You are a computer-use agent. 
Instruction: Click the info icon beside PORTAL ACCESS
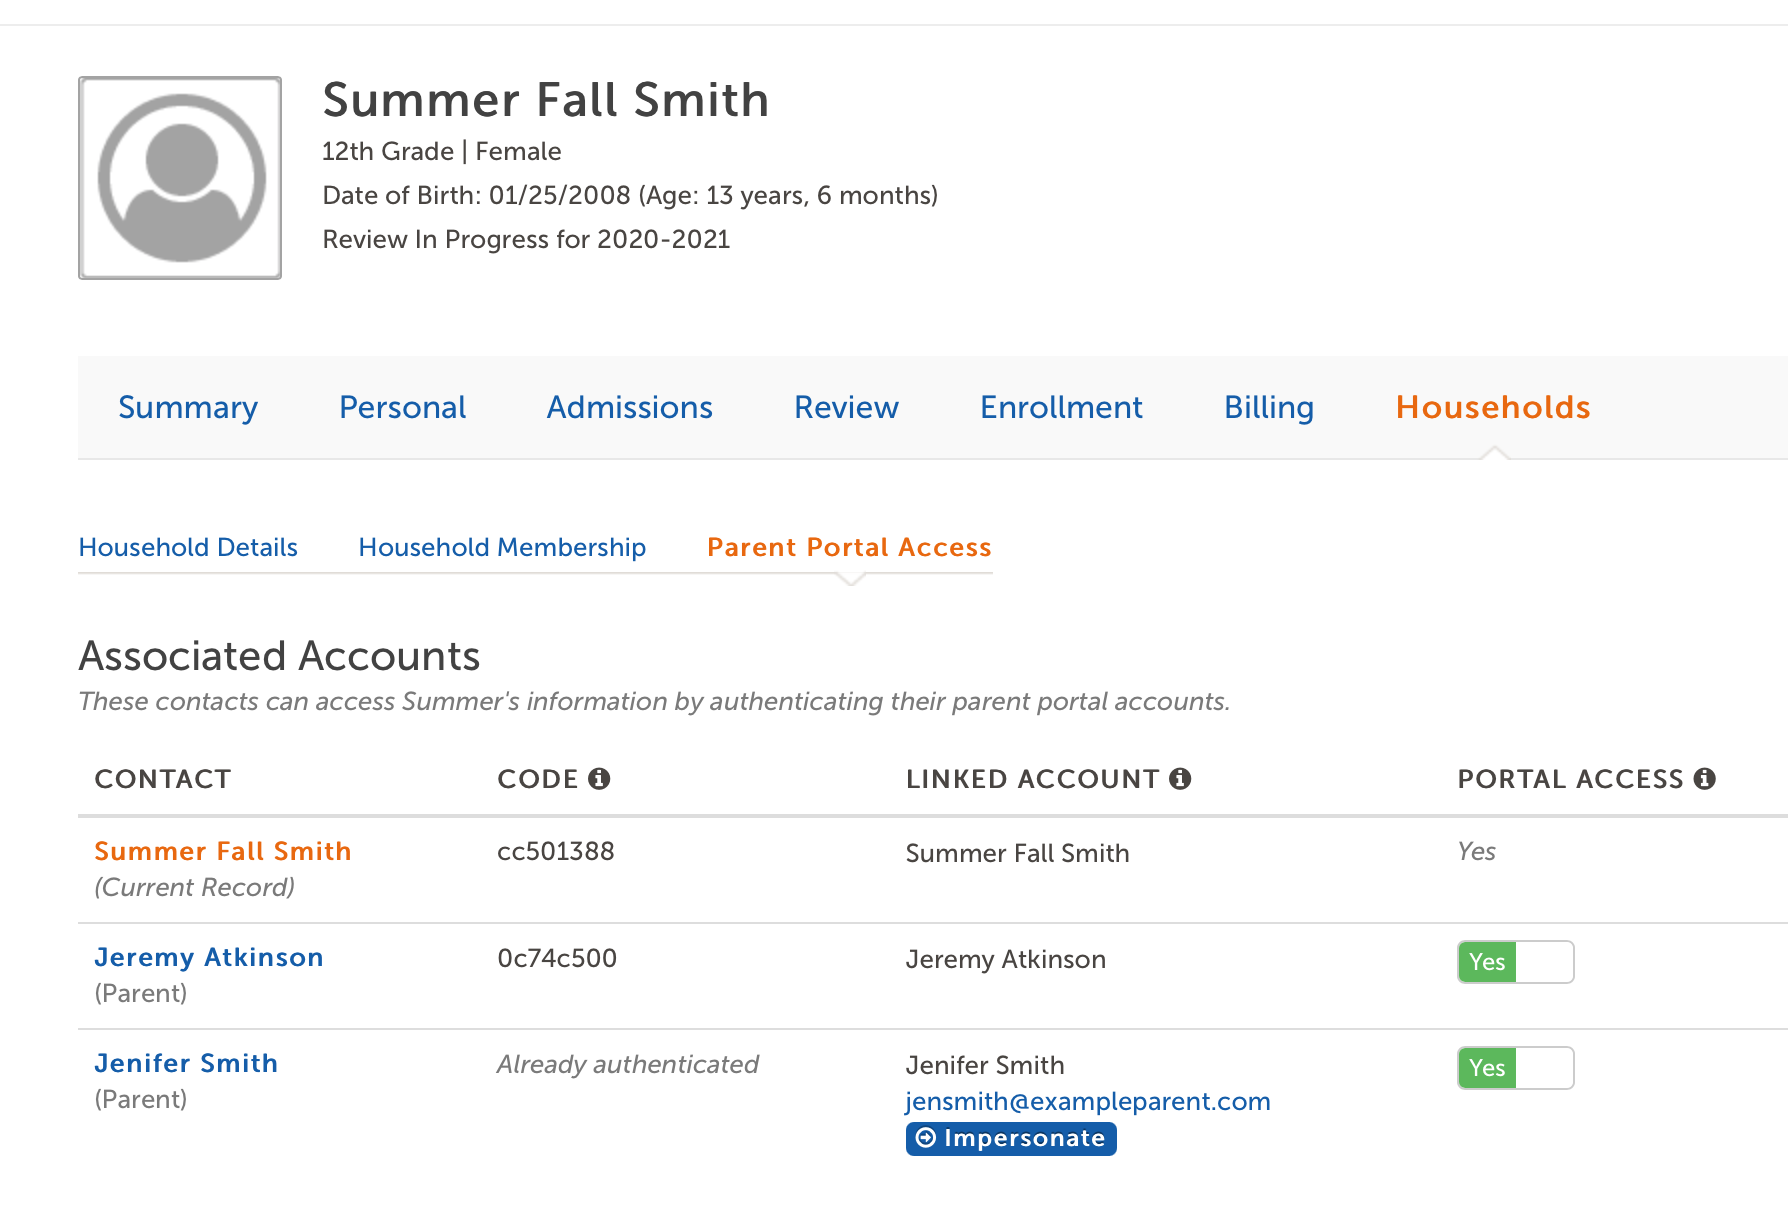click(x=1705, y=779)
